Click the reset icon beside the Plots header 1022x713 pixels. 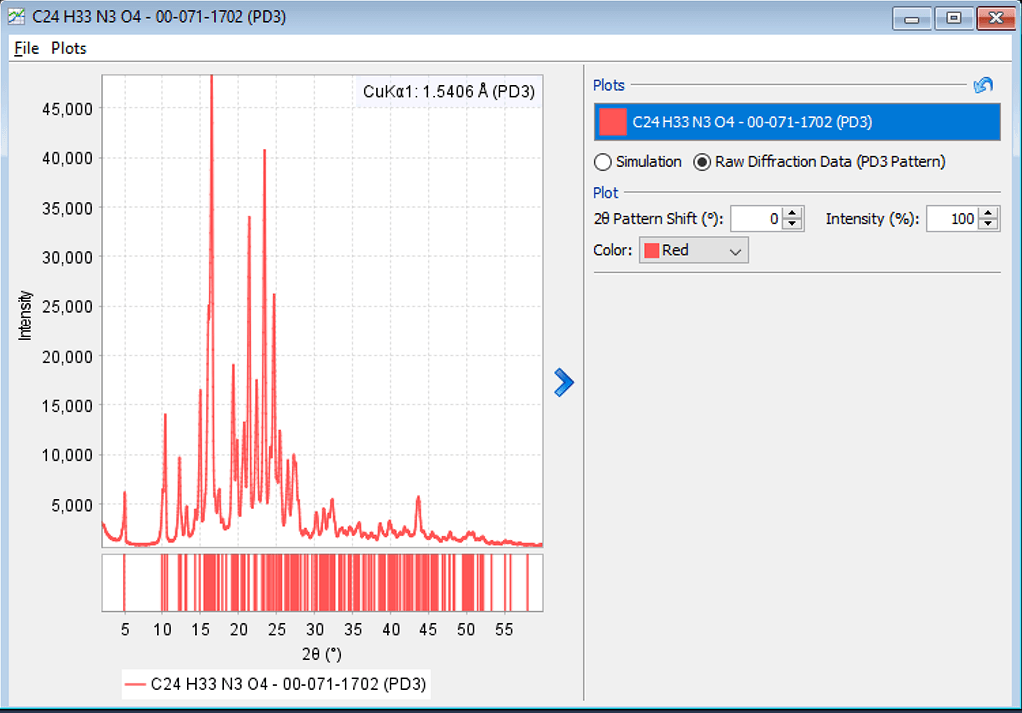pyautogui.click(x=983, y=85)
